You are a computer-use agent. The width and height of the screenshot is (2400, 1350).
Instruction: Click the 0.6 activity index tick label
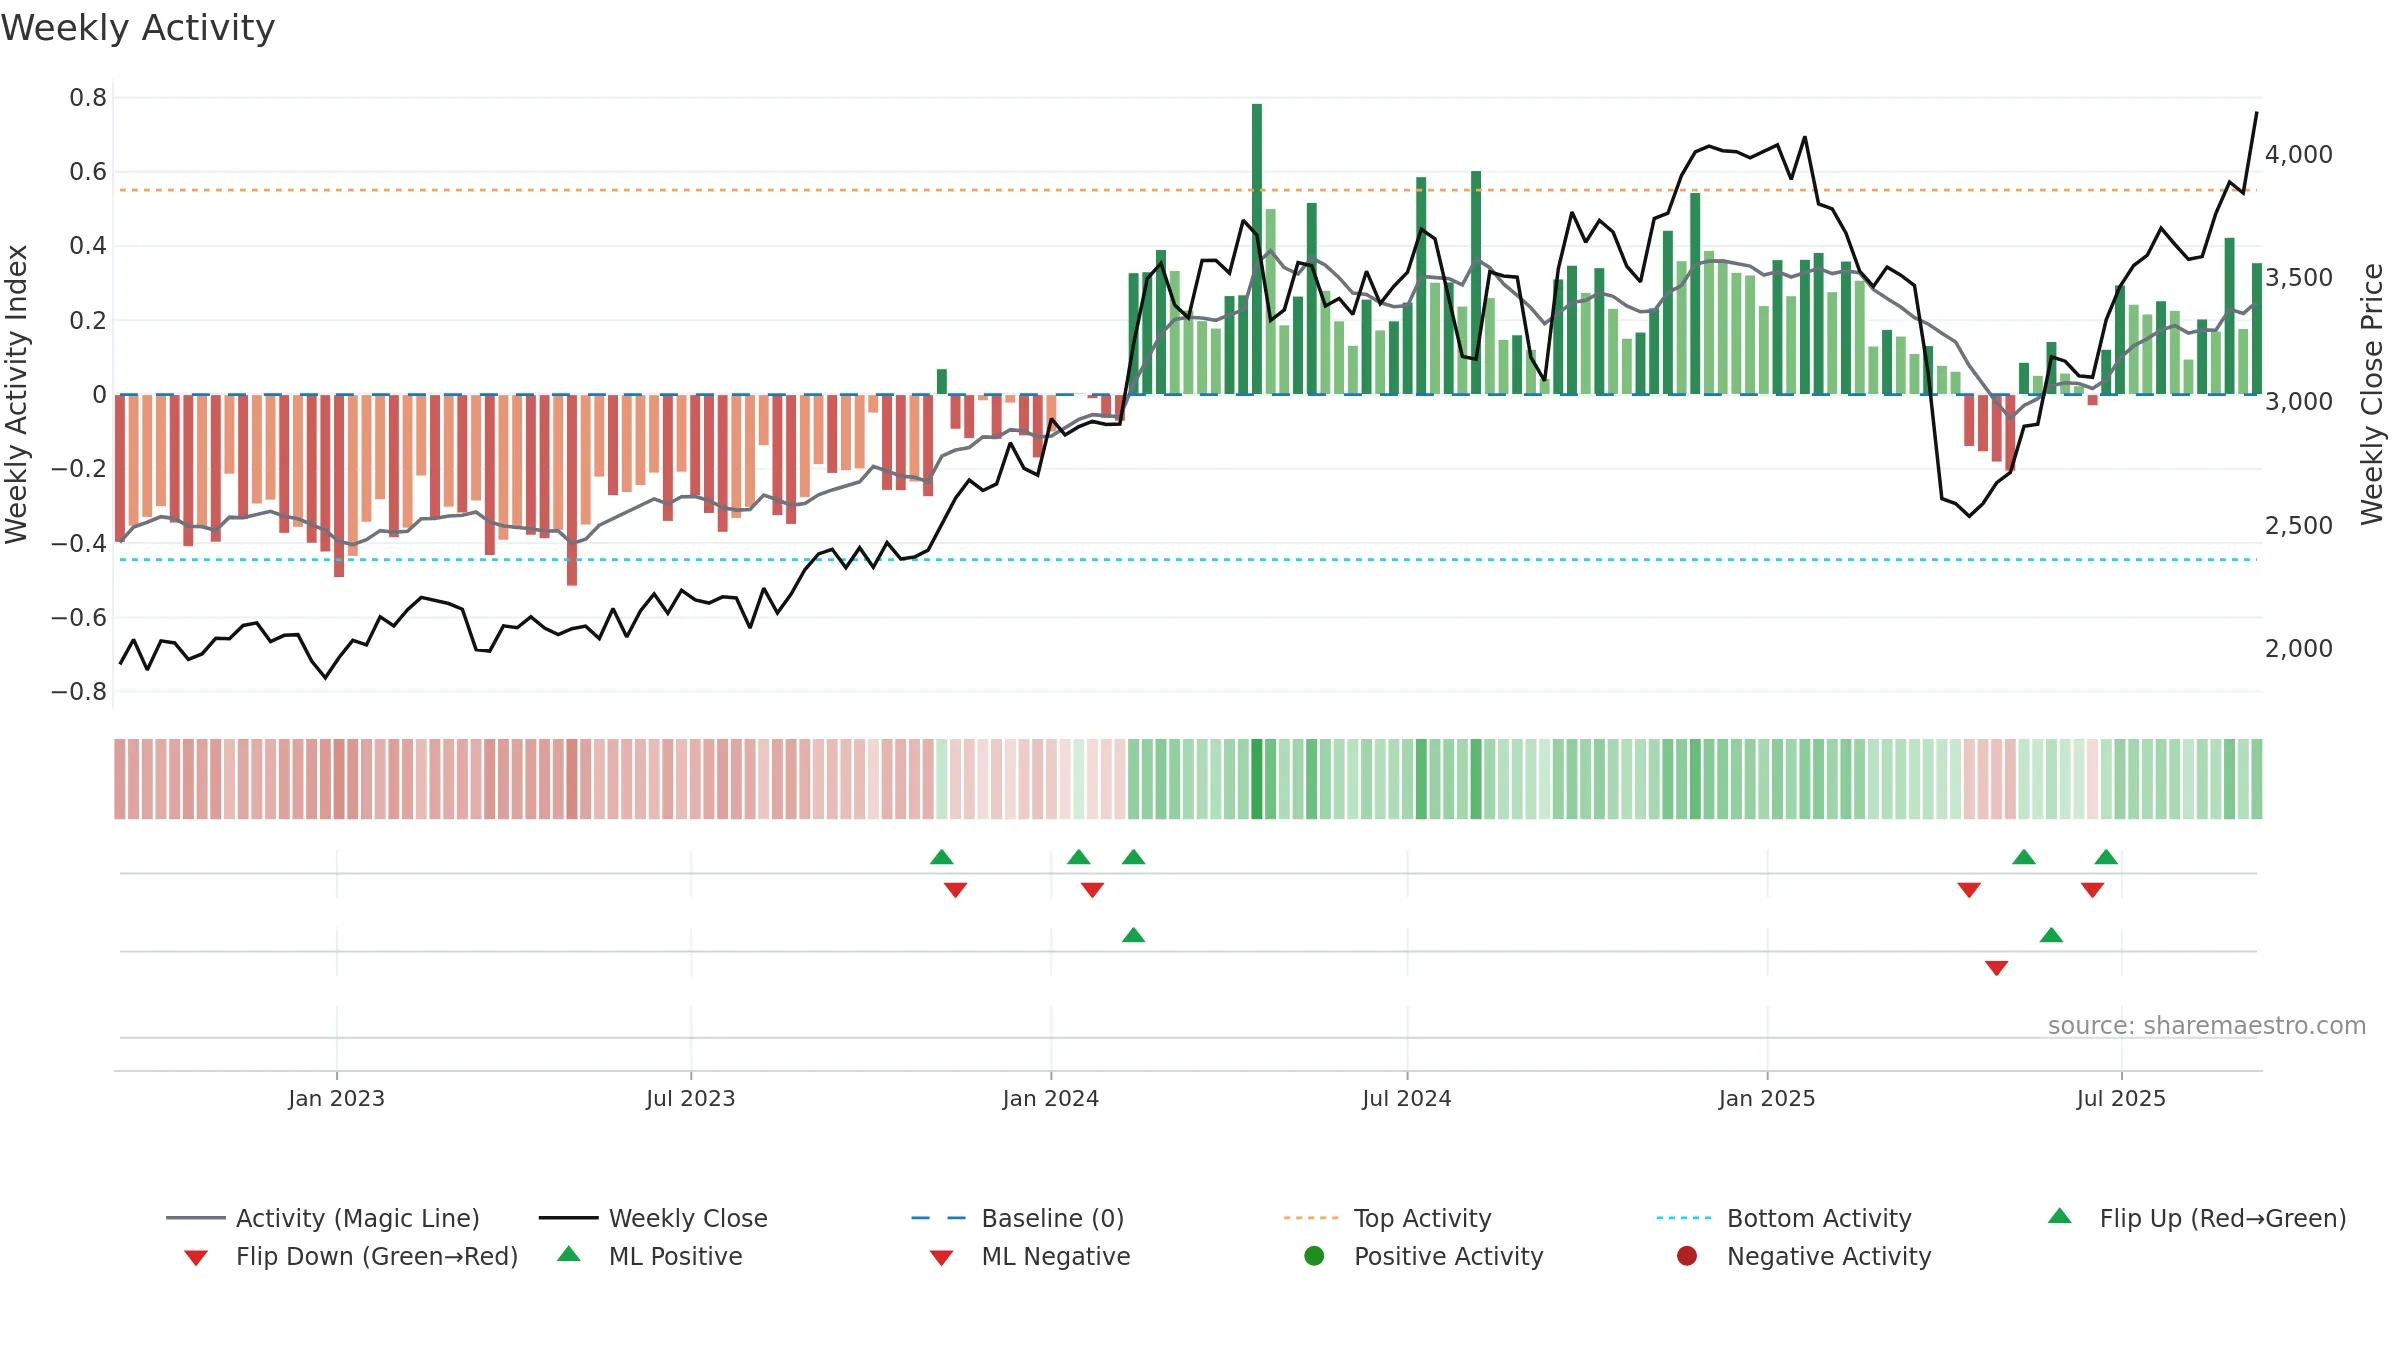(x=88, y=172)
